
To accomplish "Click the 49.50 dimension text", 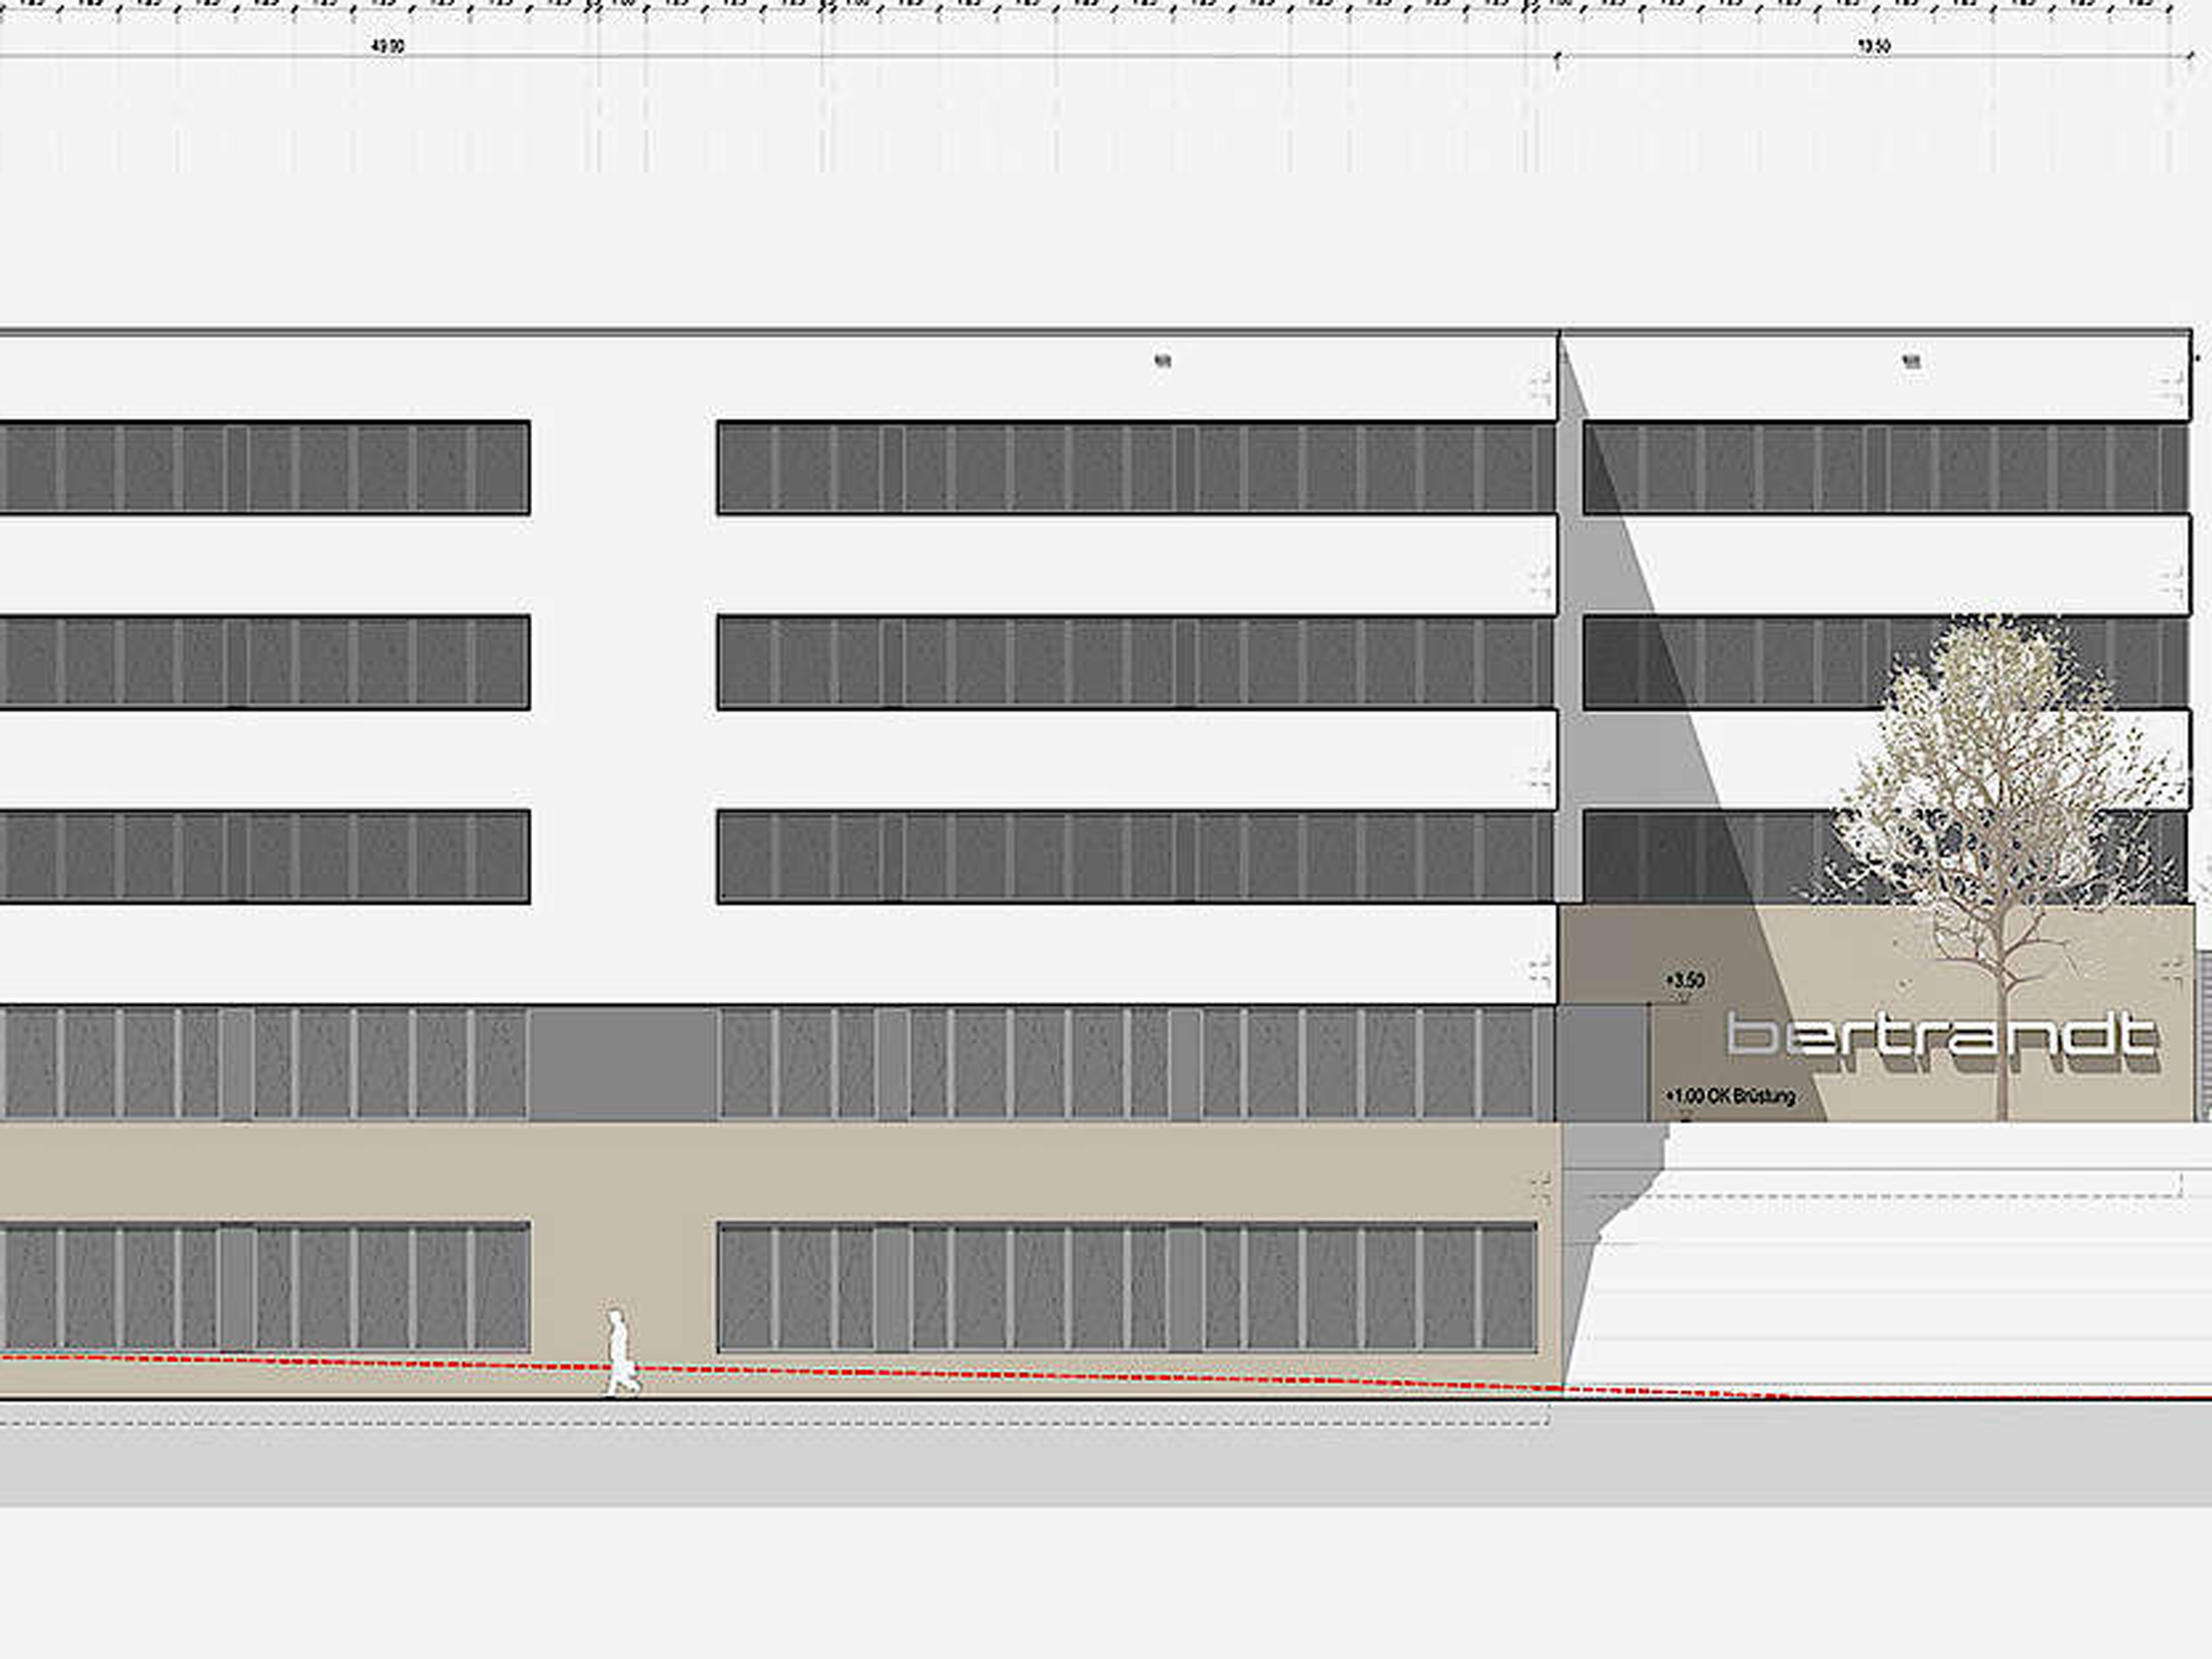I will [387, 47].
